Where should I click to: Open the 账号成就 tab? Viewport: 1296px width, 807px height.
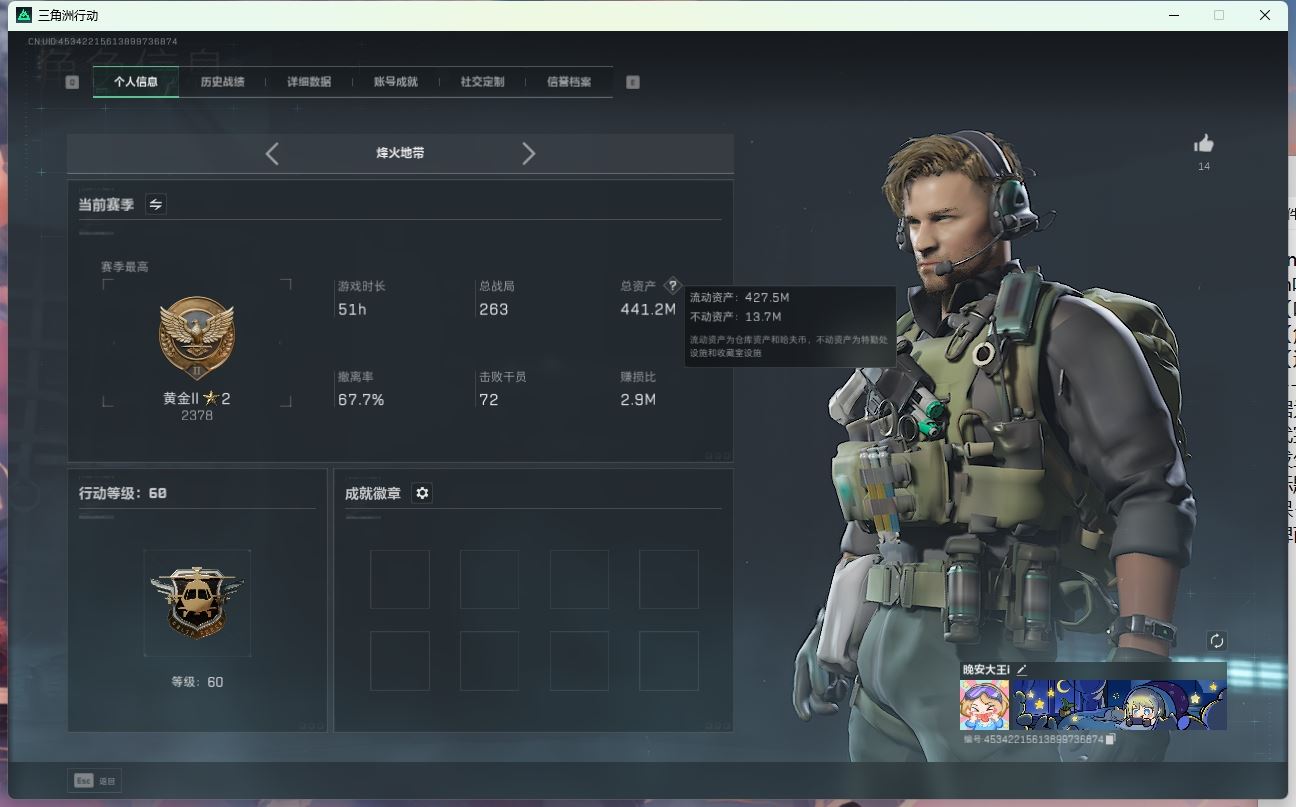395,82
